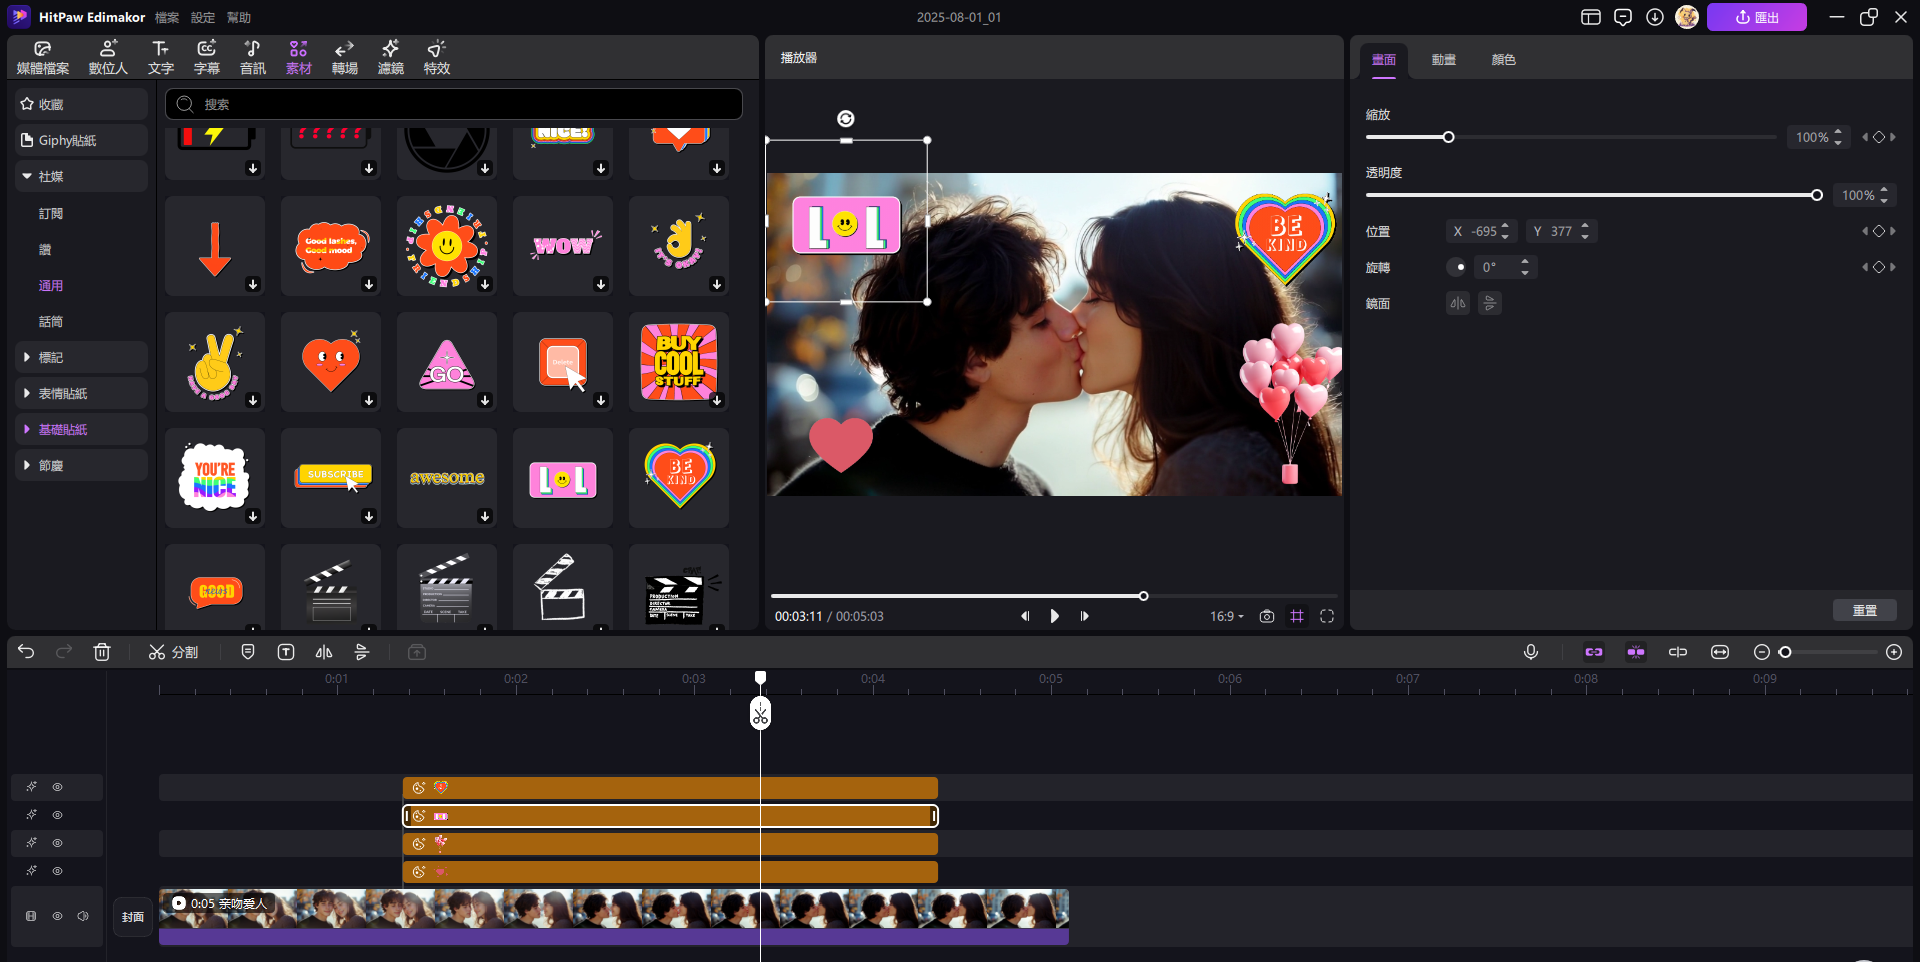Click the sticker search field
The width and height of the screenshot is (1920, 962).
coord(453,104)
